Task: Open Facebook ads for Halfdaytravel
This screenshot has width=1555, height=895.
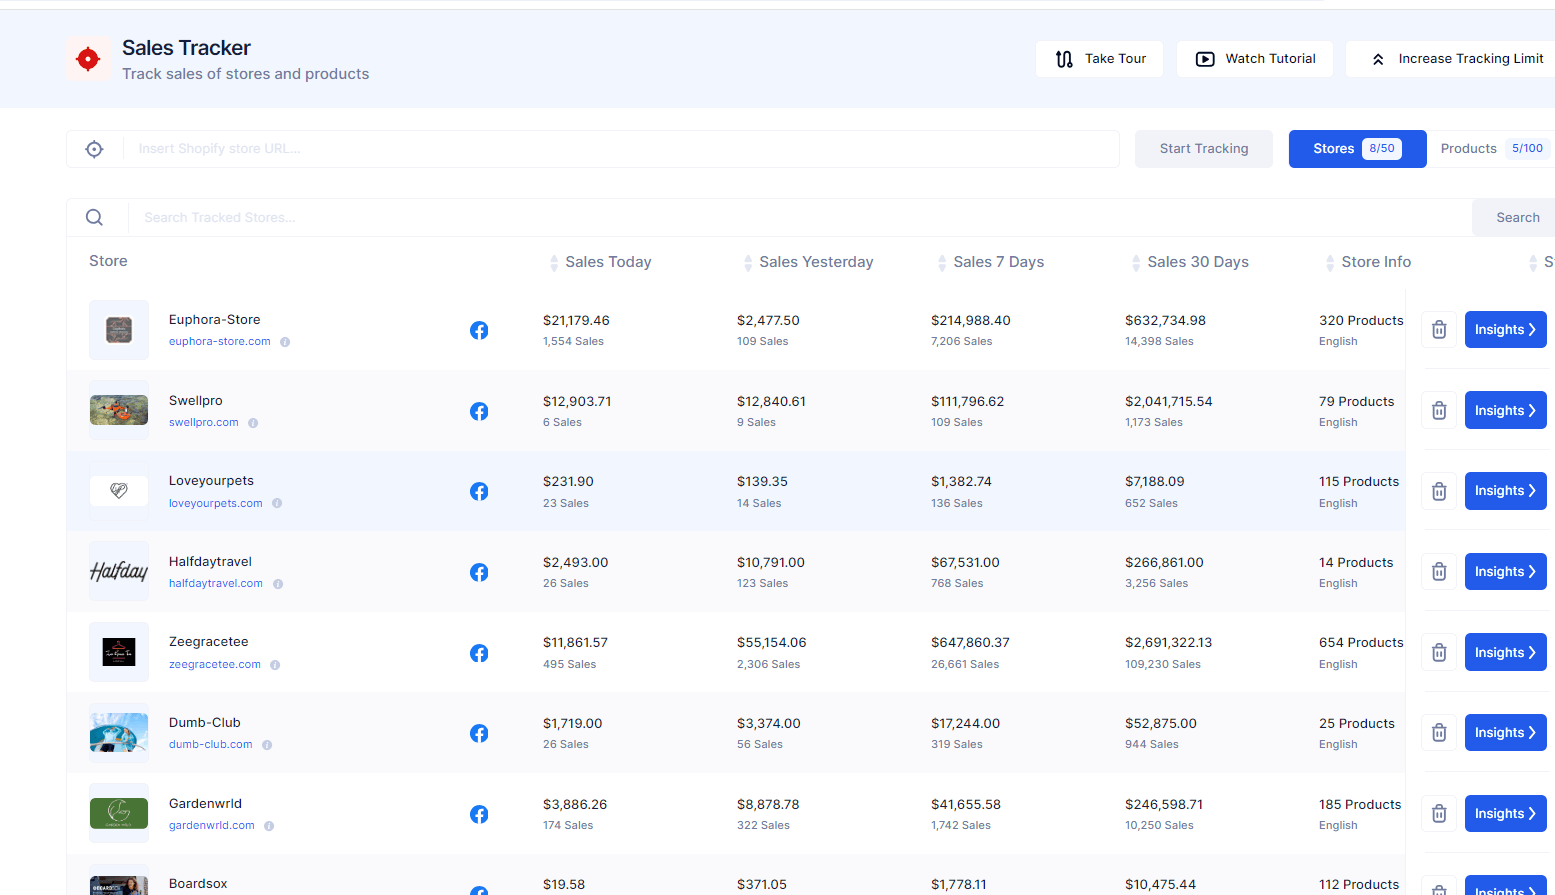Action: tap(479, 572)
